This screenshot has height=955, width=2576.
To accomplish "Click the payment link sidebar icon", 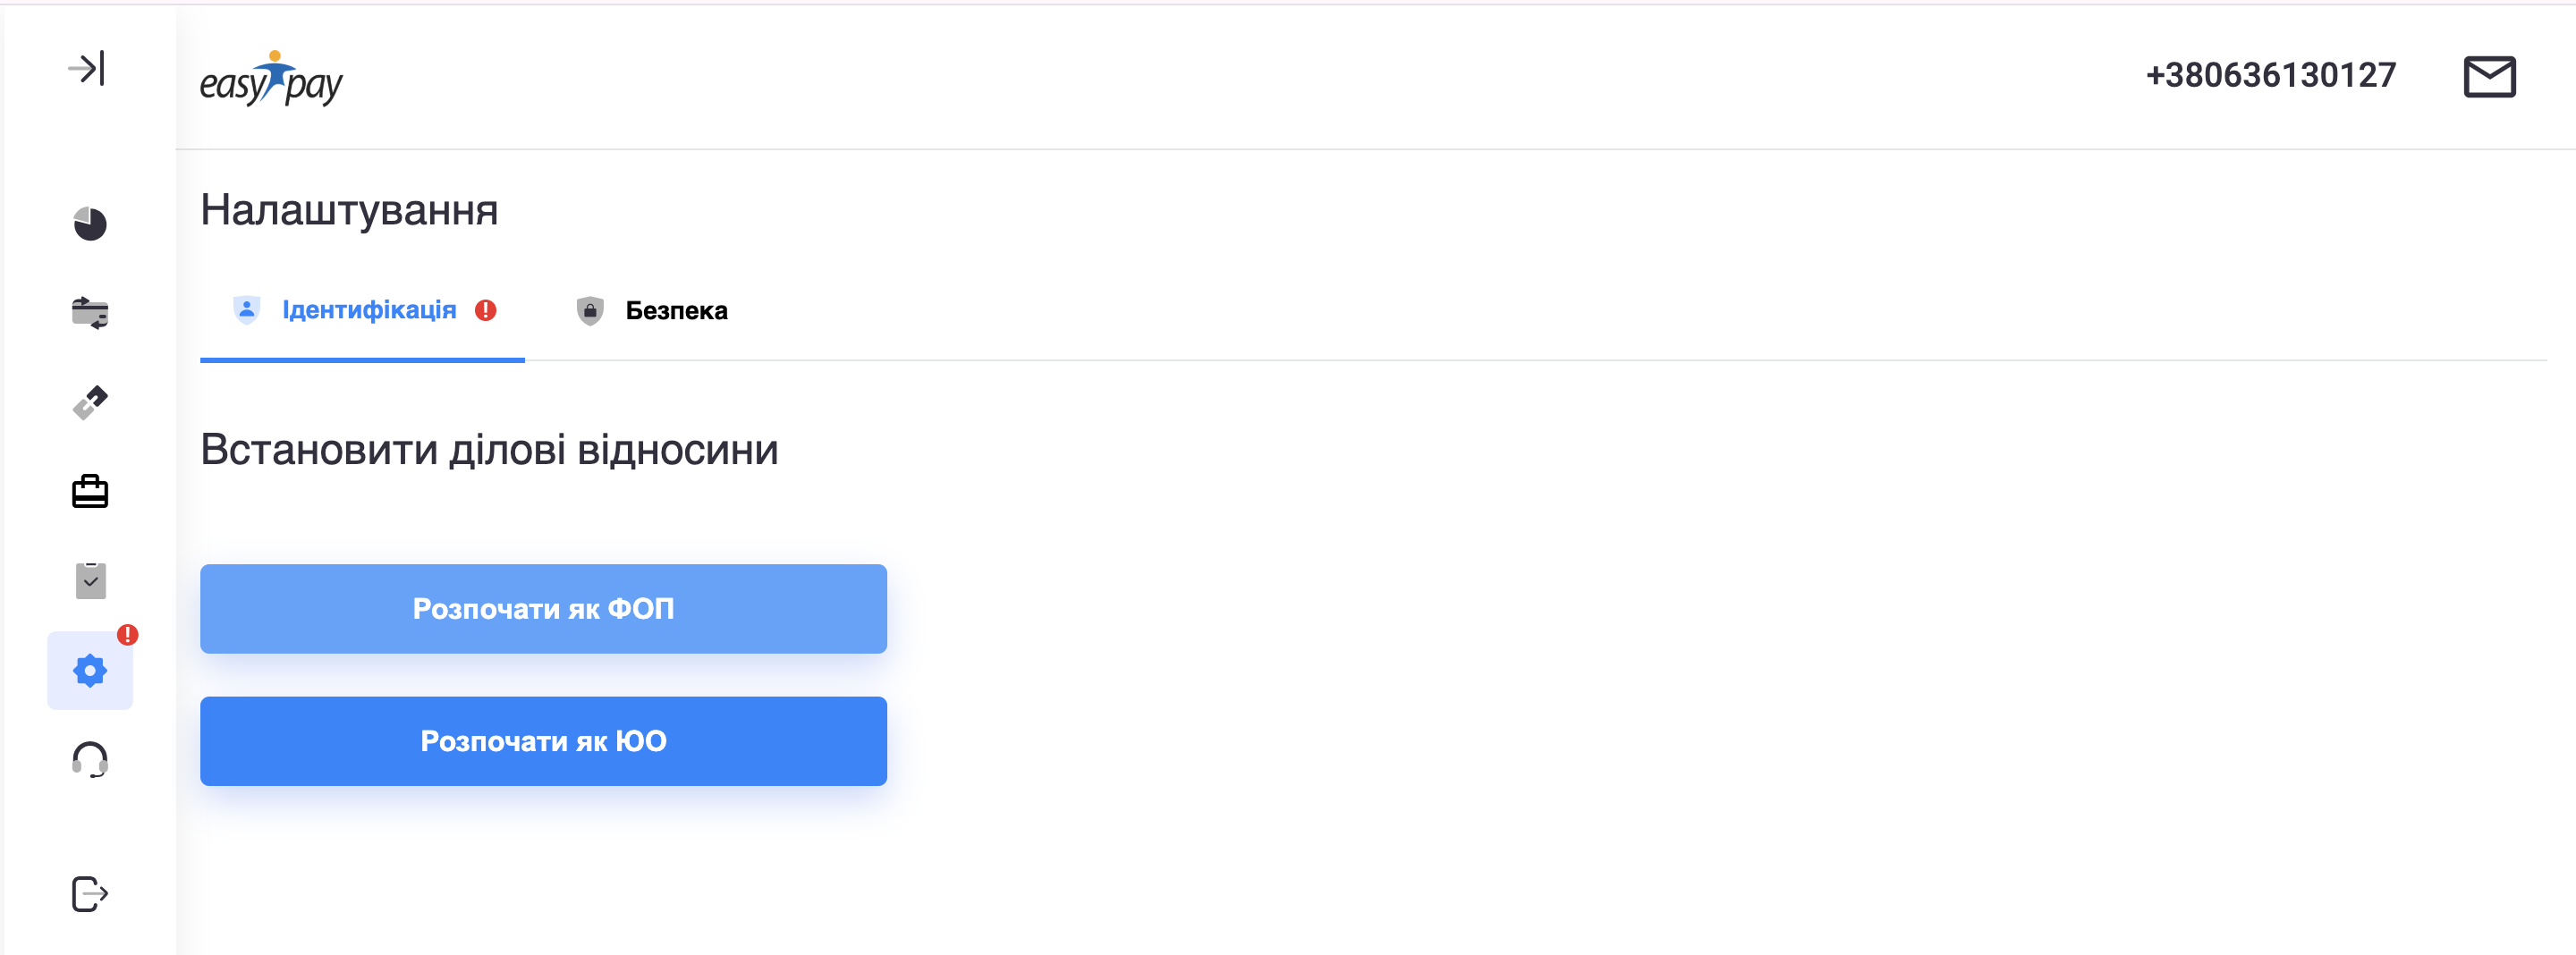I will pyautogui.click(x=90, y=402).
